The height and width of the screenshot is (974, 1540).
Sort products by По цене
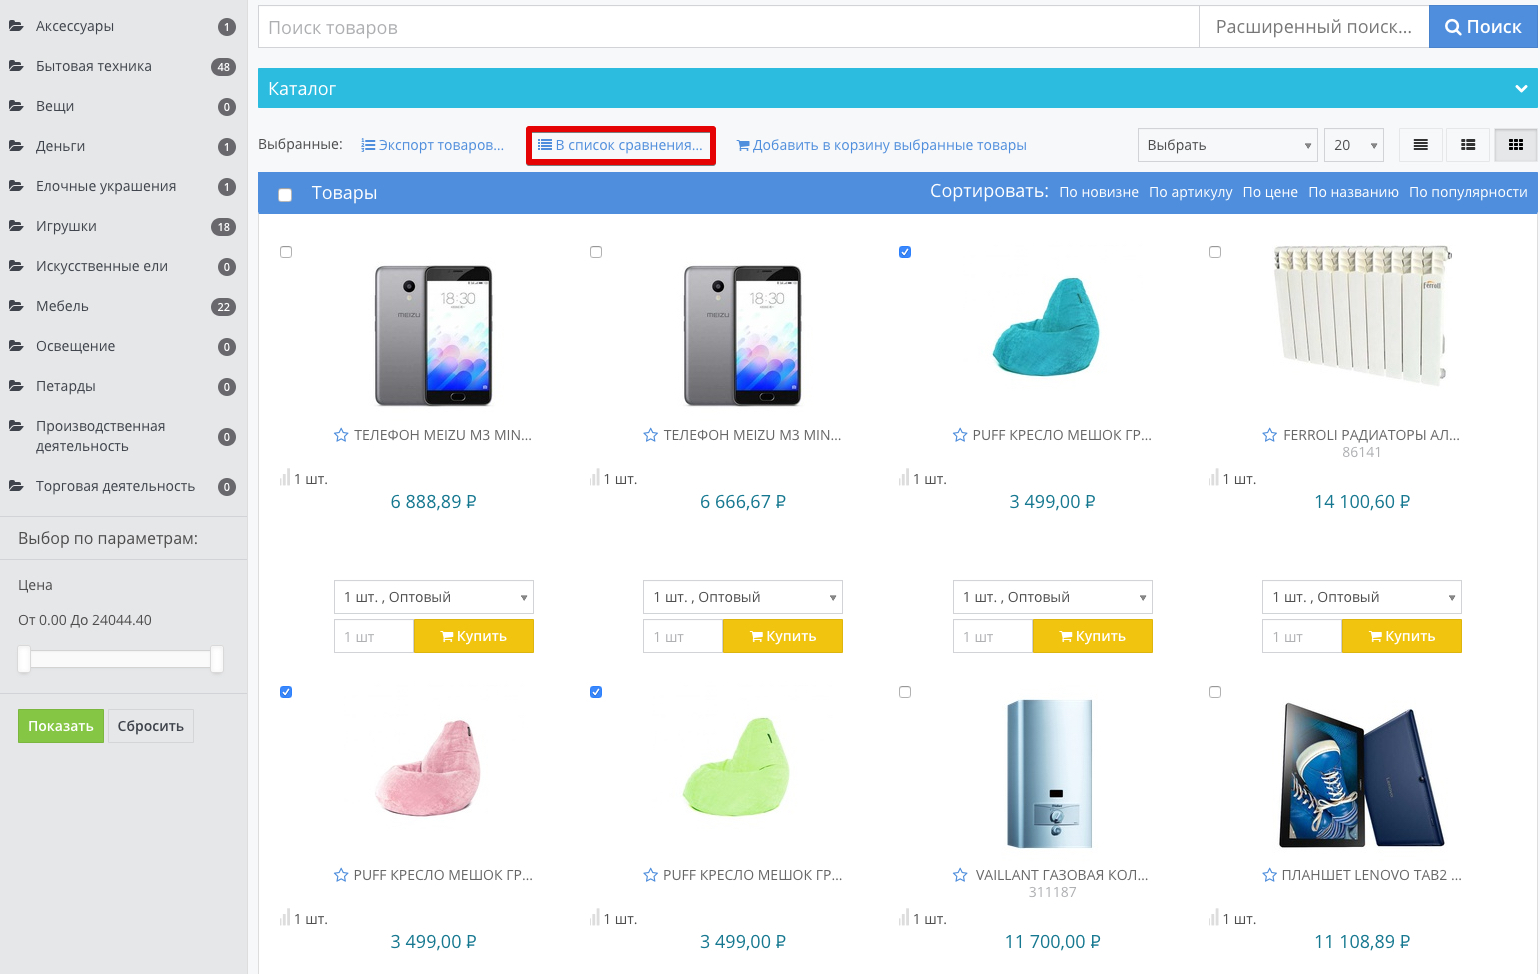1270,192
